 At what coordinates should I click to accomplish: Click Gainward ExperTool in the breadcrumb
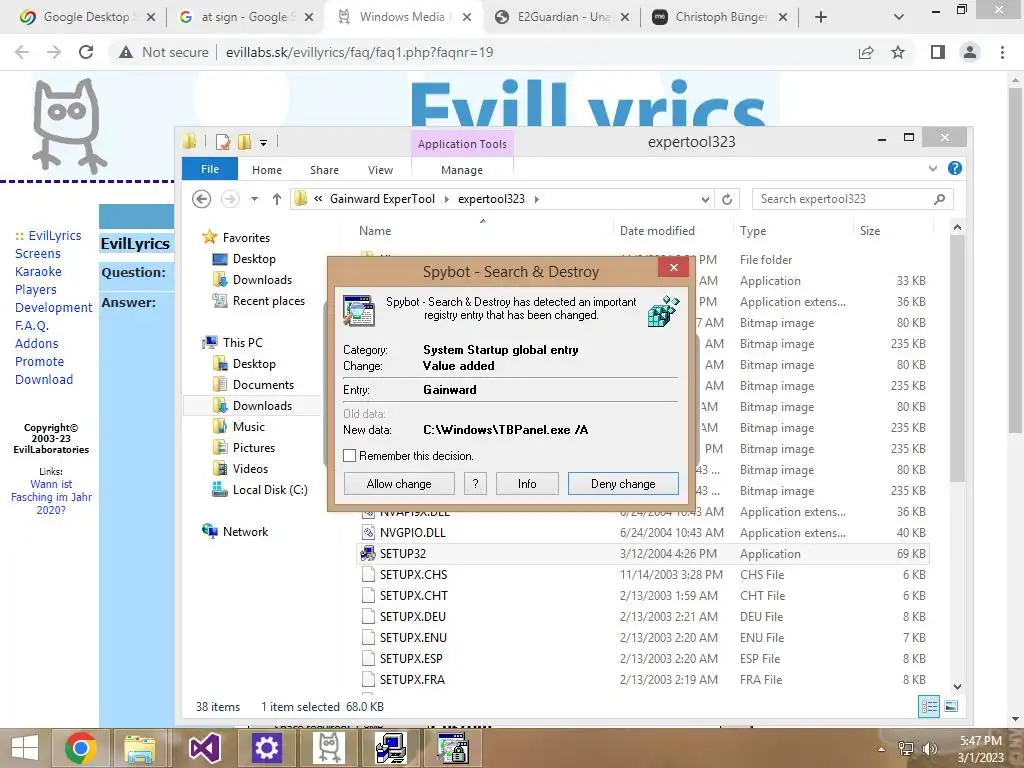coord(382,199)
